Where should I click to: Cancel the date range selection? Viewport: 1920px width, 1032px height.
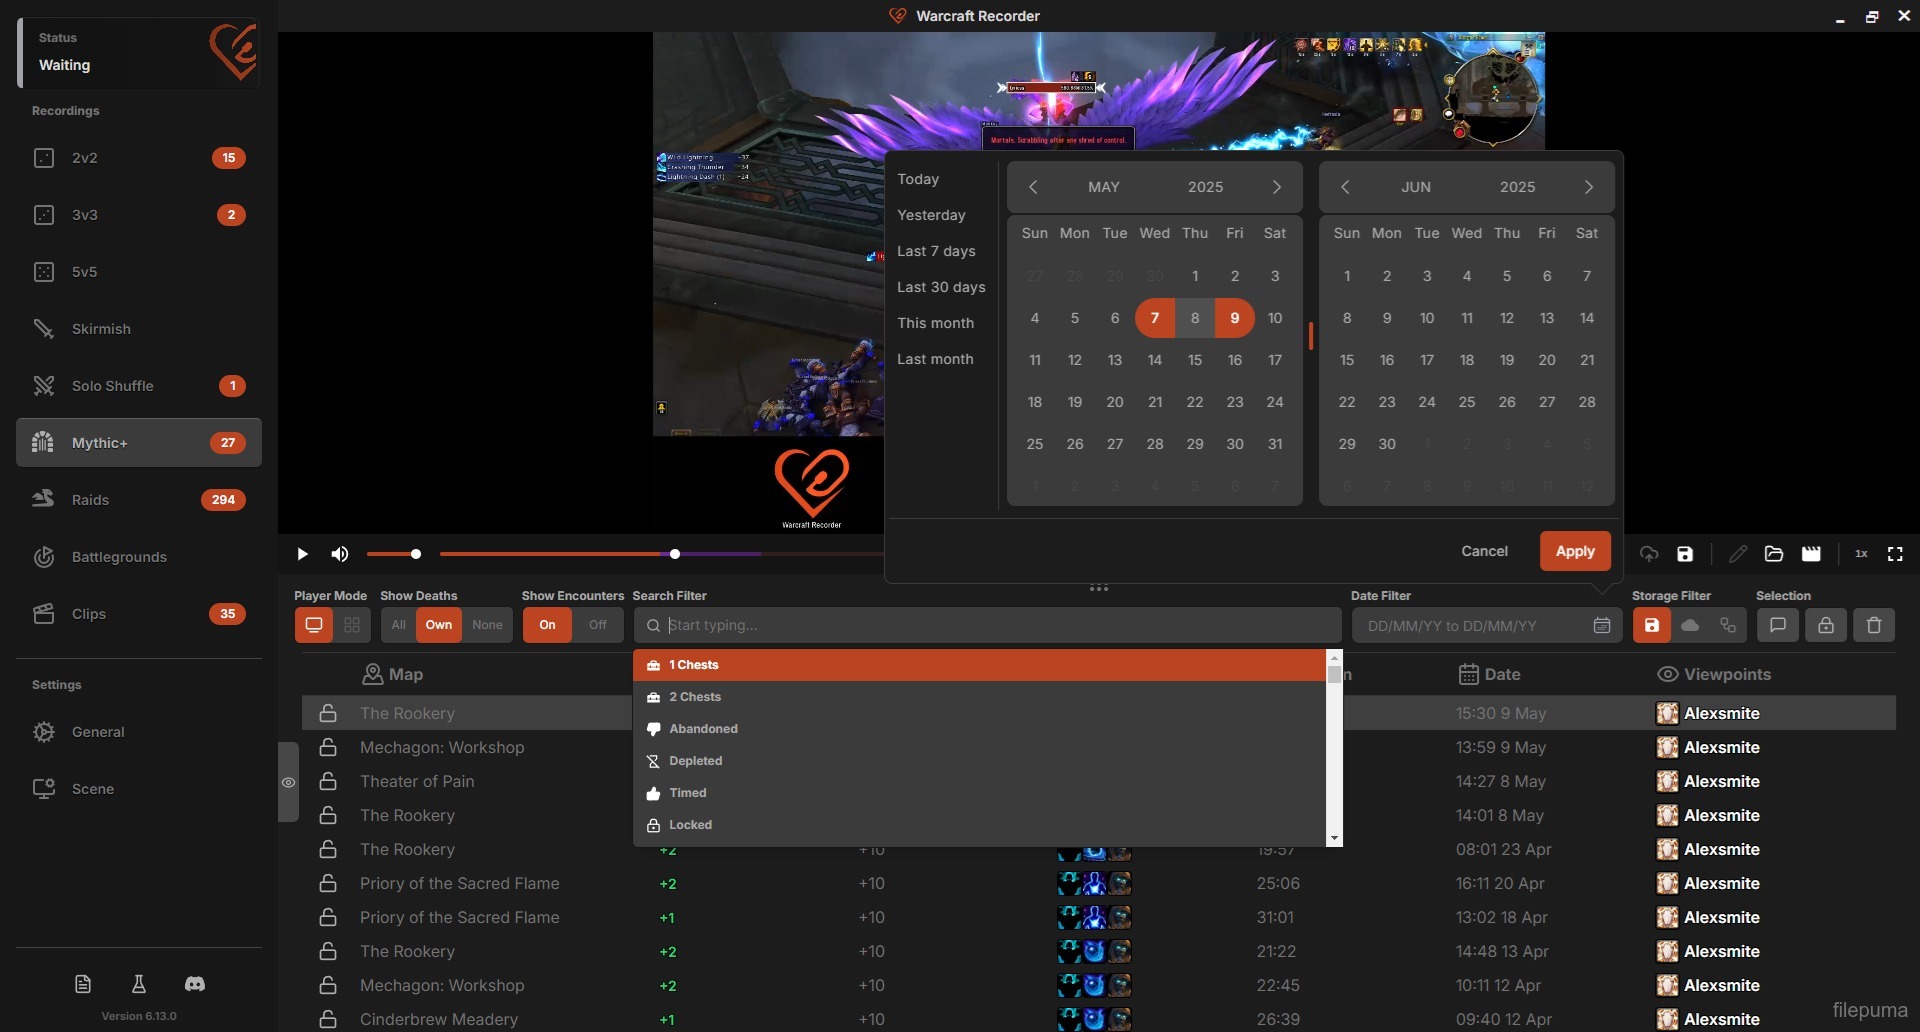tap(1484, 551)
